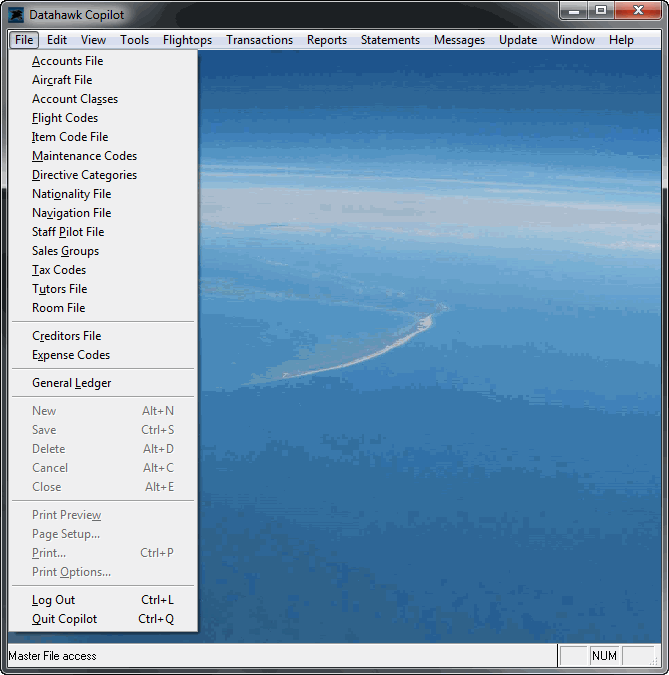
Task: Click the greyed Print Options... item
Action: 103,572
